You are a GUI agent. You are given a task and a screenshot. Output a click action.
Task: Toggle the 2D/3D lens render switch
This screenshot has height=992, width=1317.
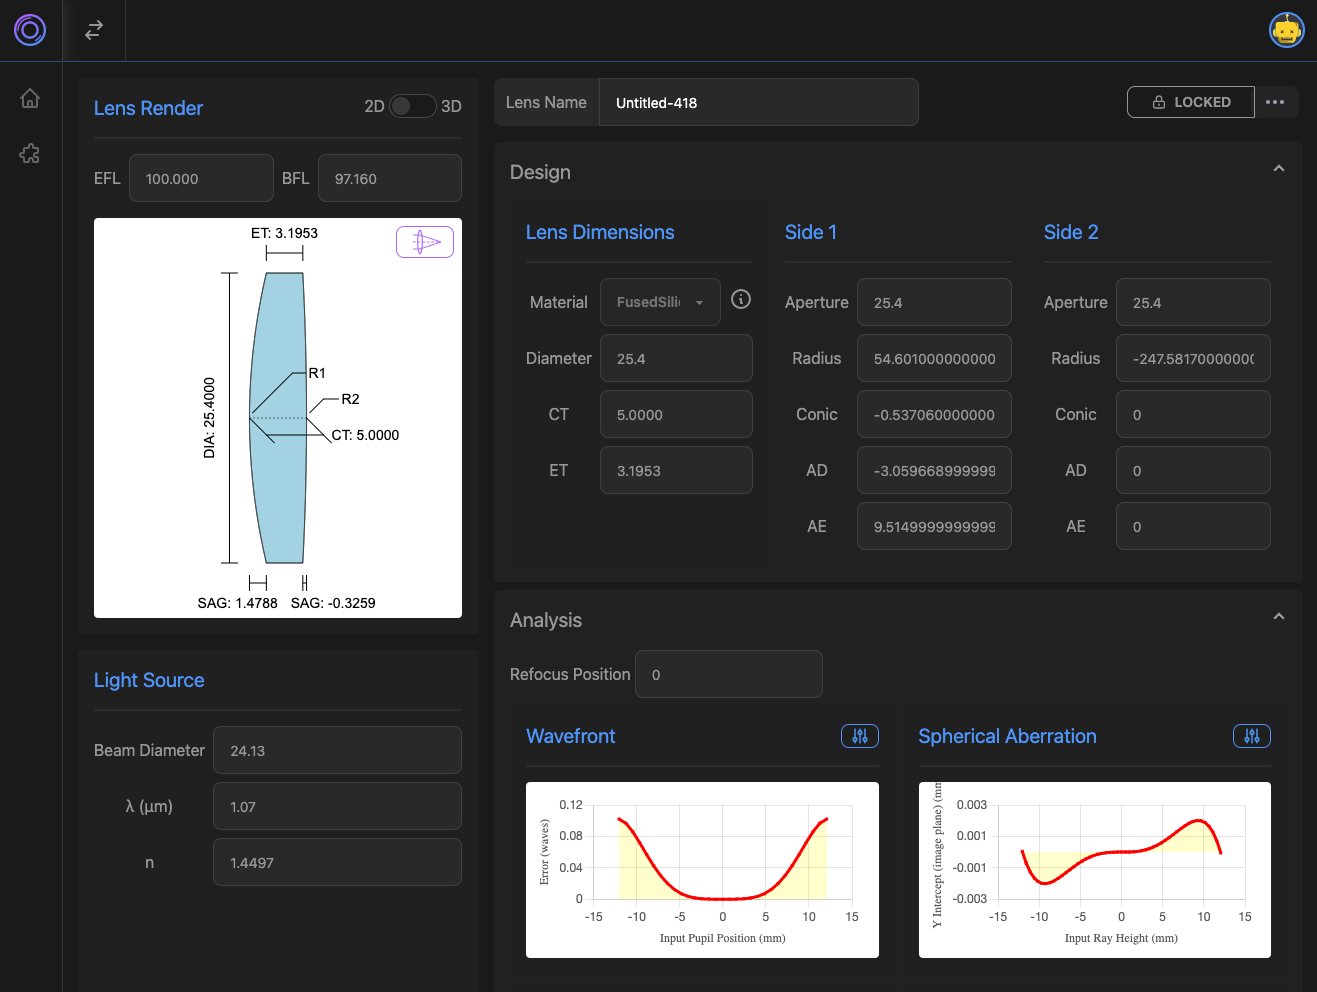coord(412,106)
